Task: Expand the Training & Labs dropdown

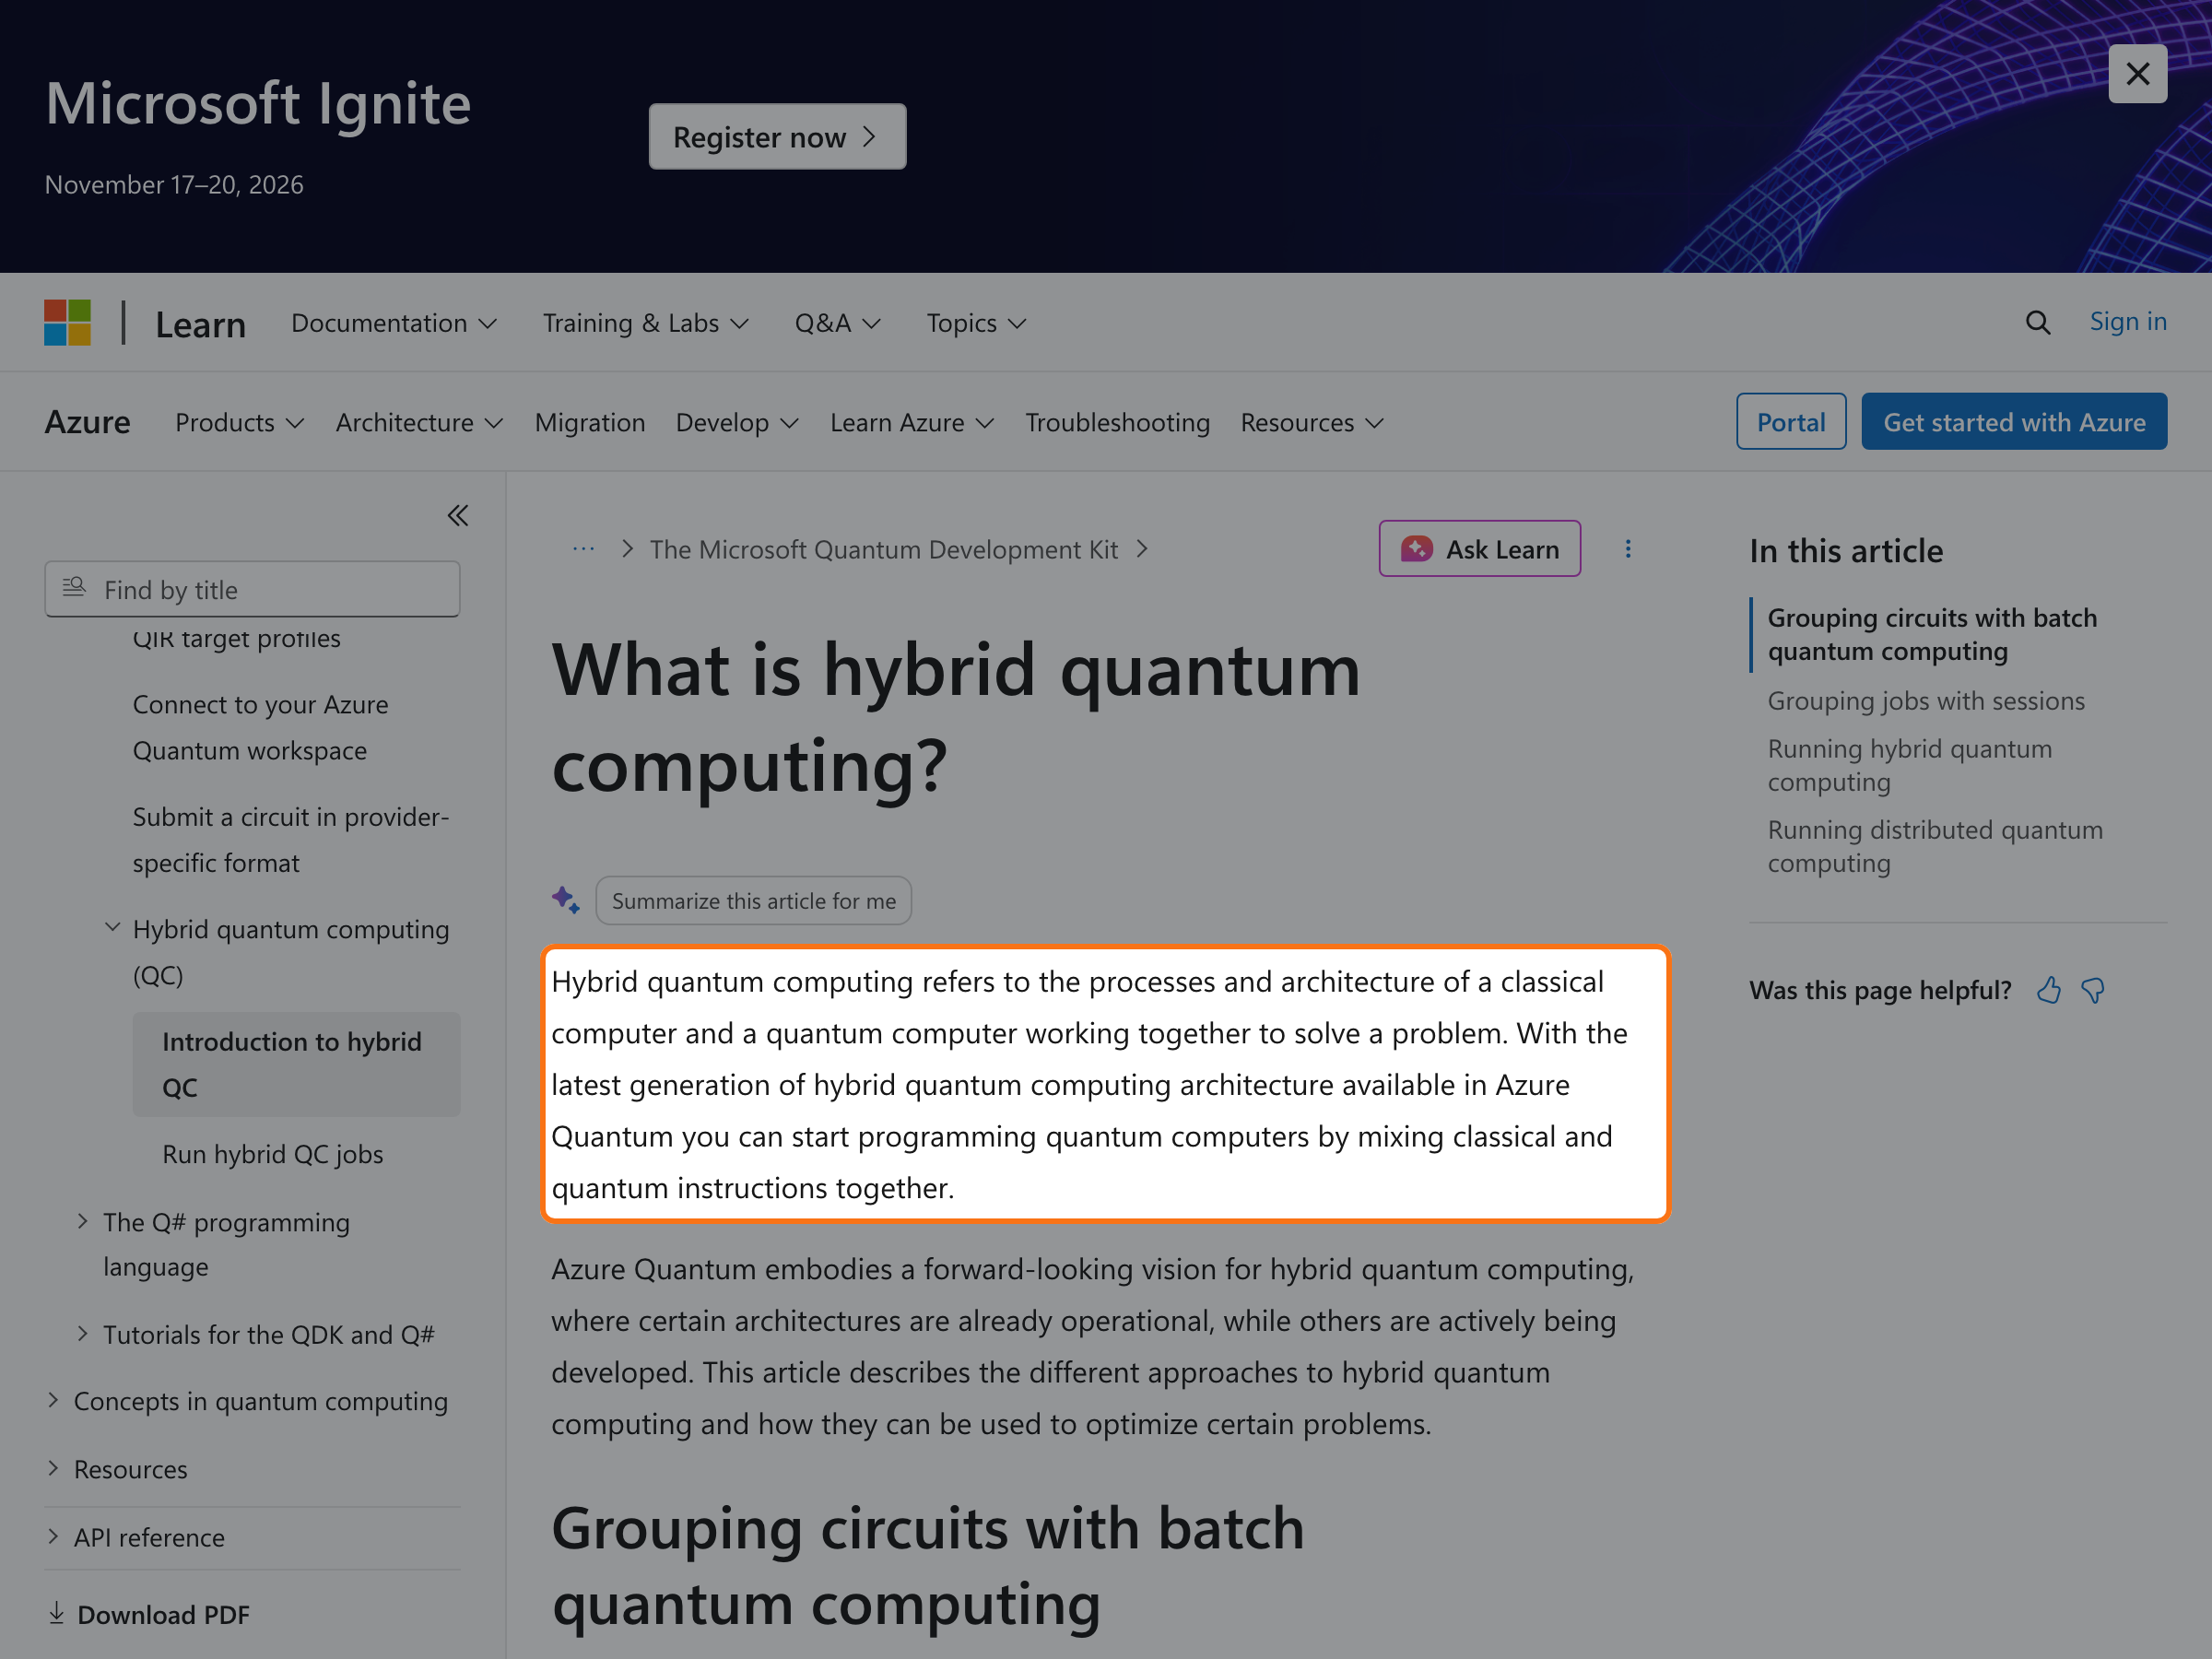Action: pyautogui.click(x=645, y=323)
